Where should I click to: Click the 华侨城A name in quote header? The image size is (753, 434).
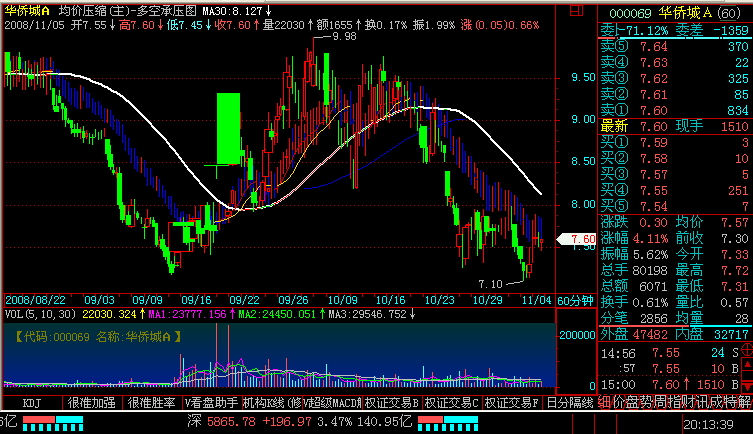(x=685, y=13)
